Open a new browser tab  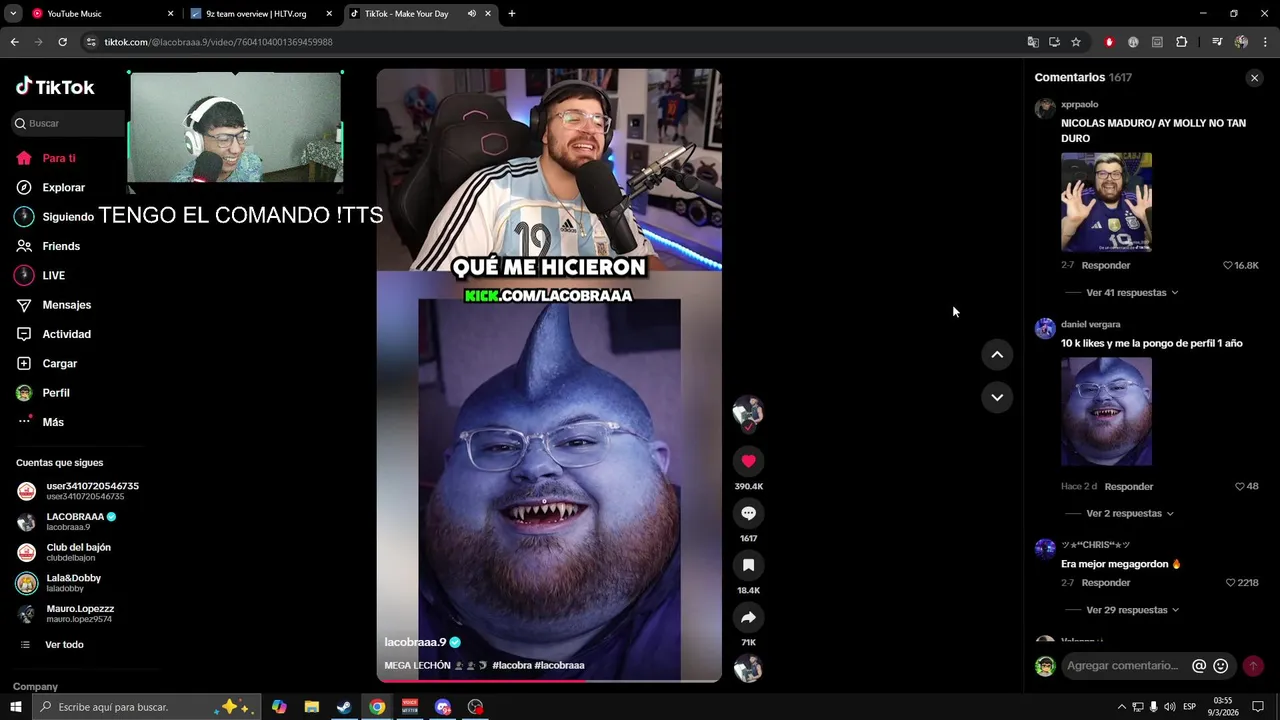click(x=512, y=14)
